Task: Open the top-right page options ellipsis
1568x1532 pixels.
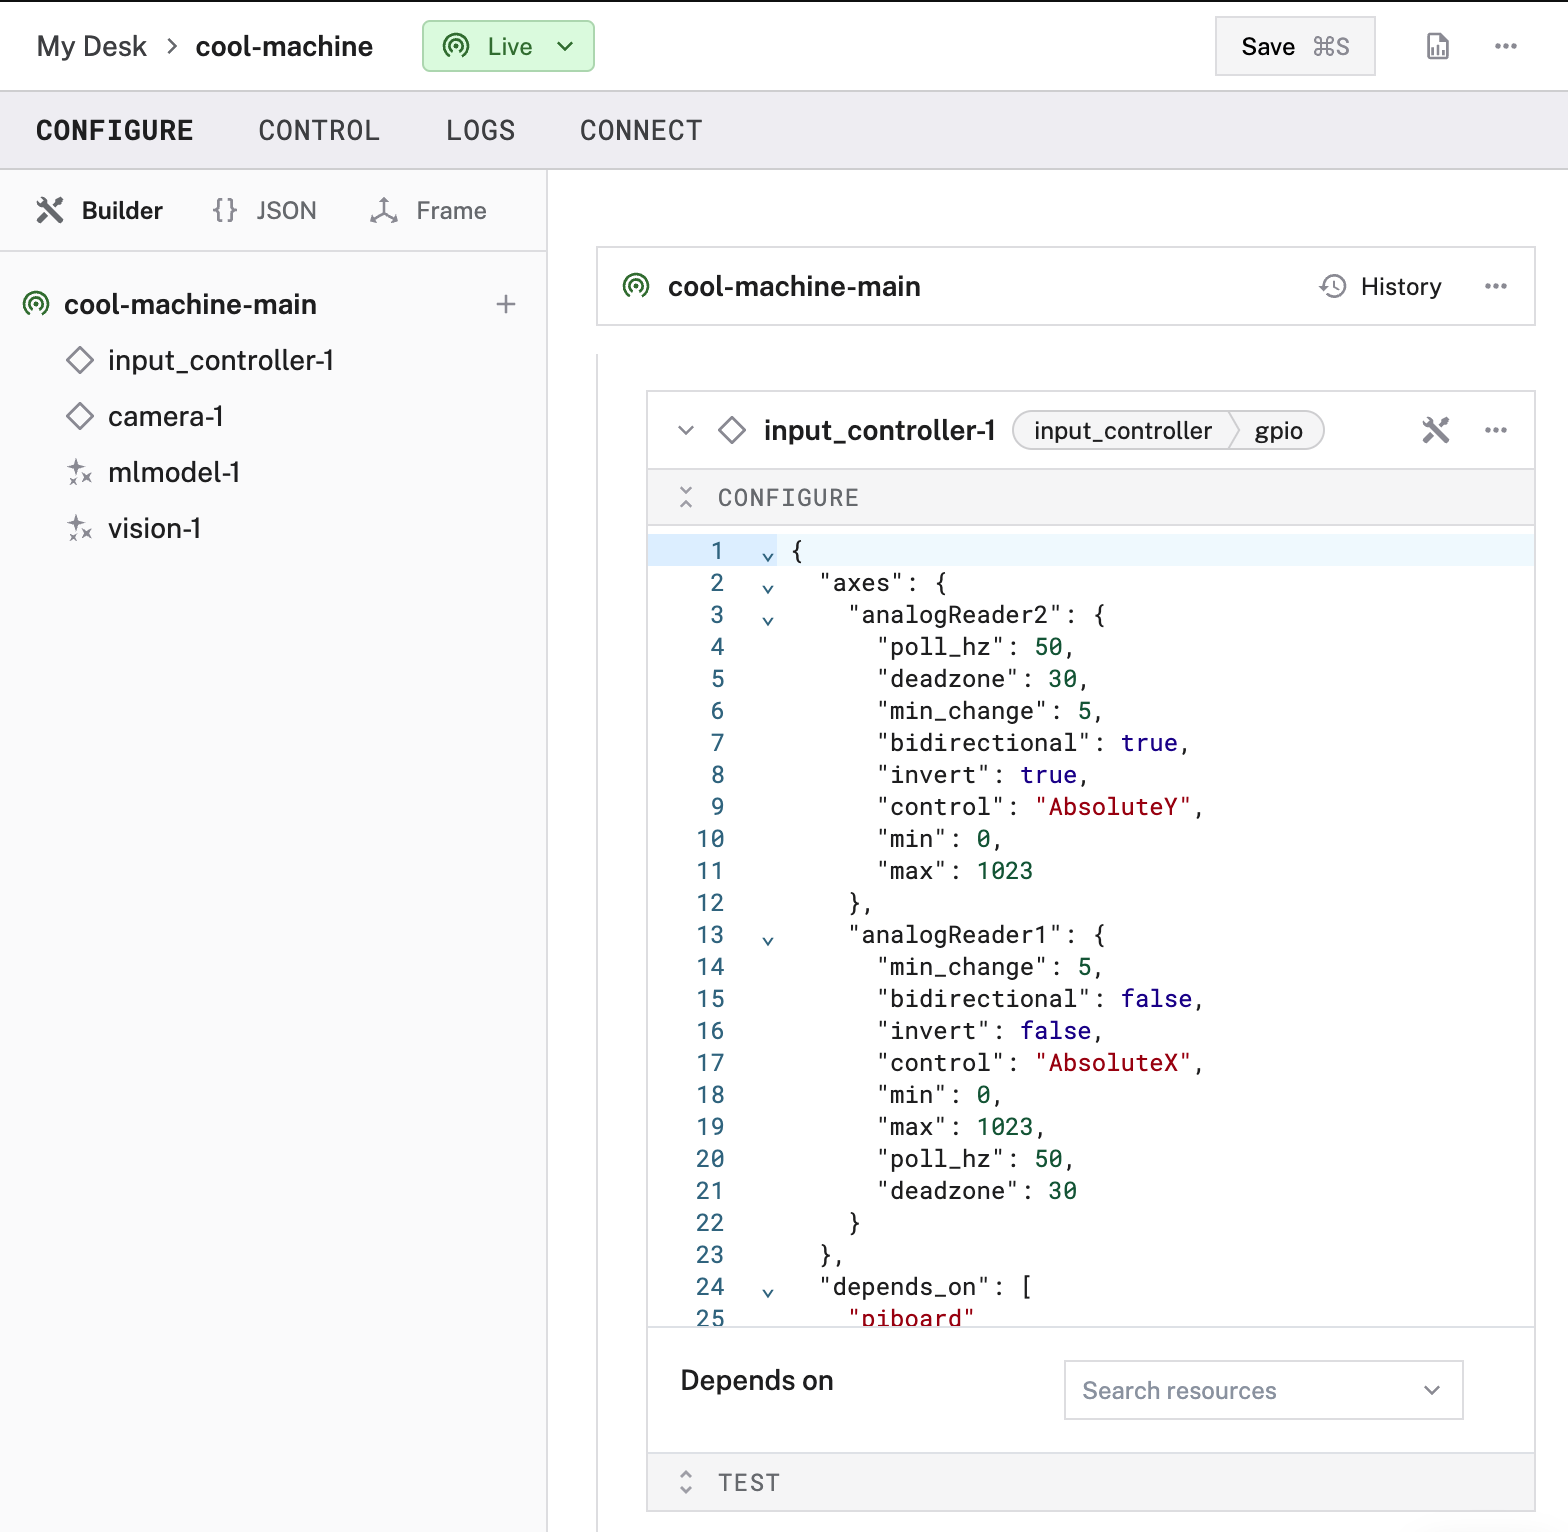Action: click(1505, 47)
